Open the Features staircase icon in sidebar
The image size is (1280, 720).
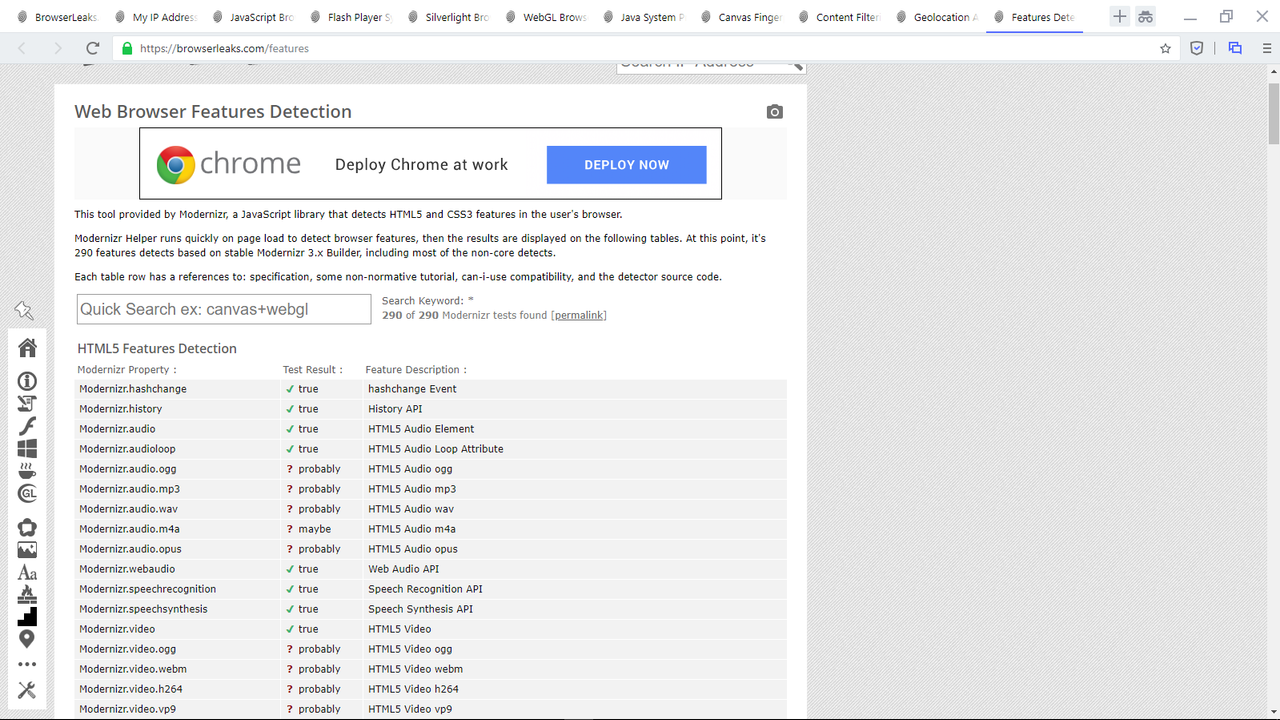click(27, 616)
